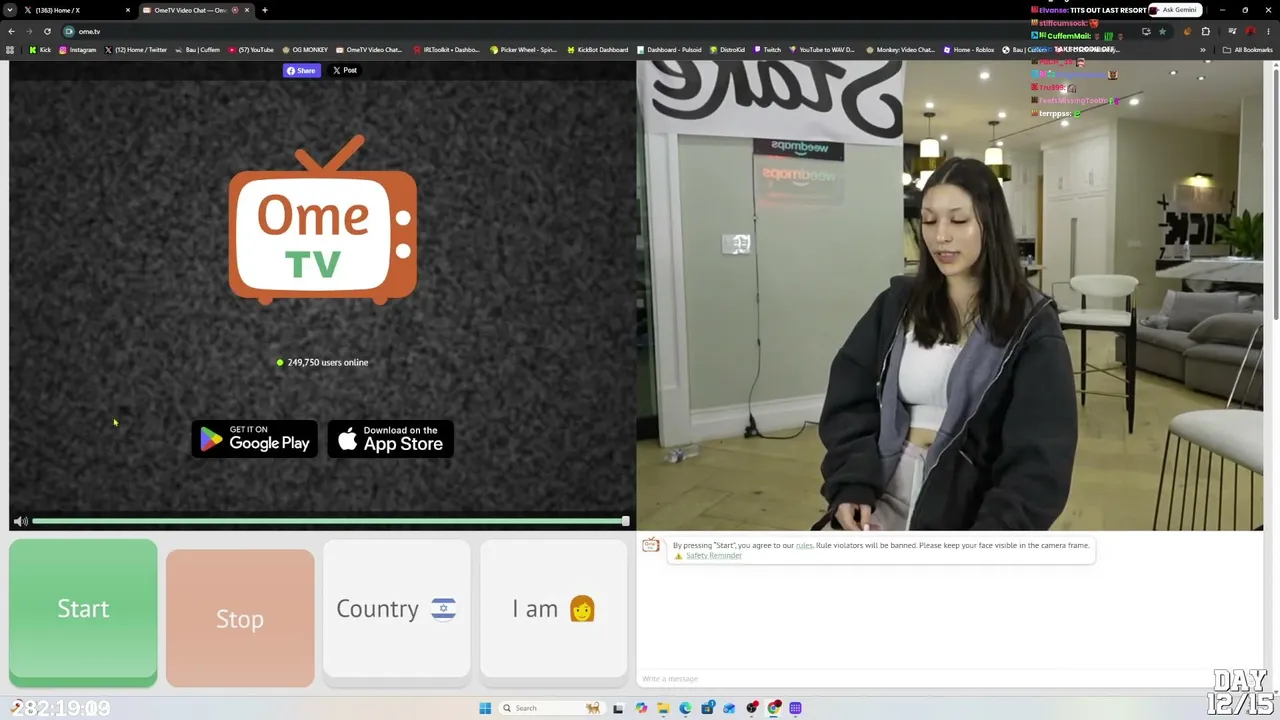1280x720 pixels.
Task: Adjust the volume slider handle
Action: point(625,521)
